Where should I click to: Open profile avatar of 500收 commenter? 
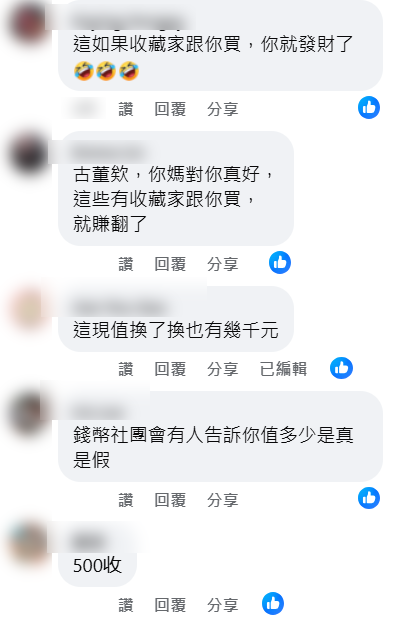coord(29,542)
